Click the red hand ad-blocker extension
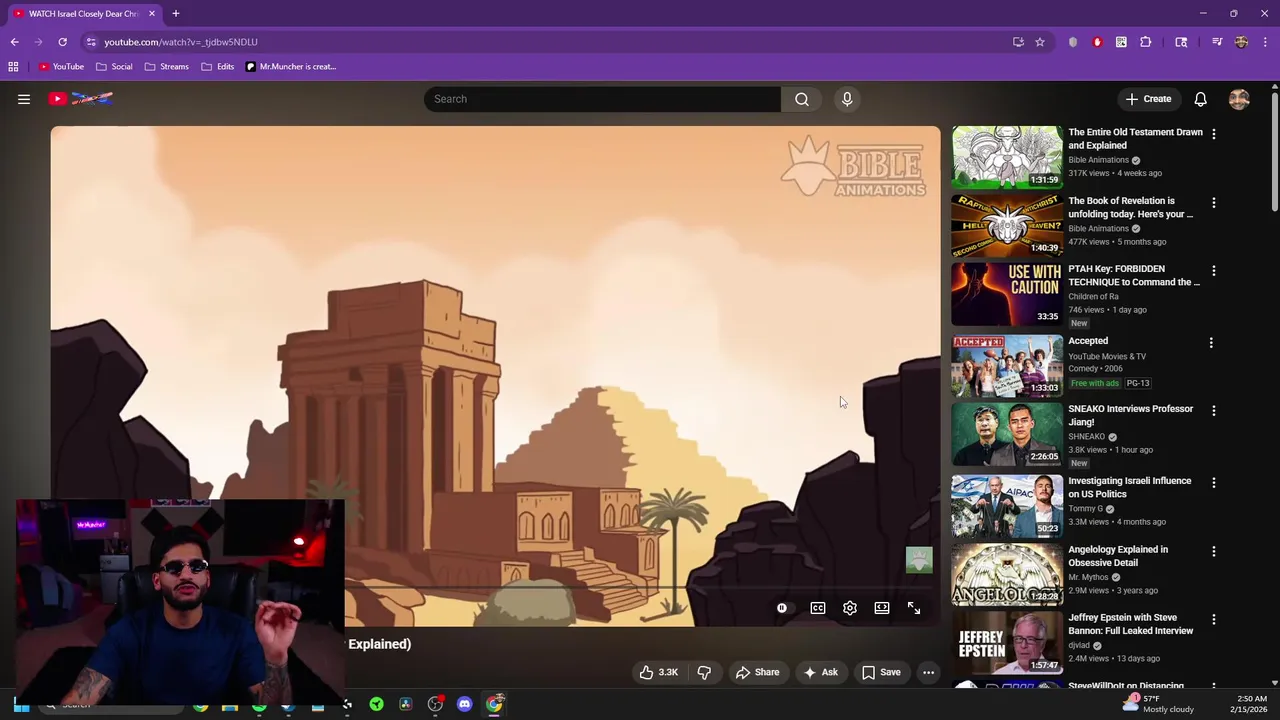The image size is (1280, 720). click(1097, 42)
